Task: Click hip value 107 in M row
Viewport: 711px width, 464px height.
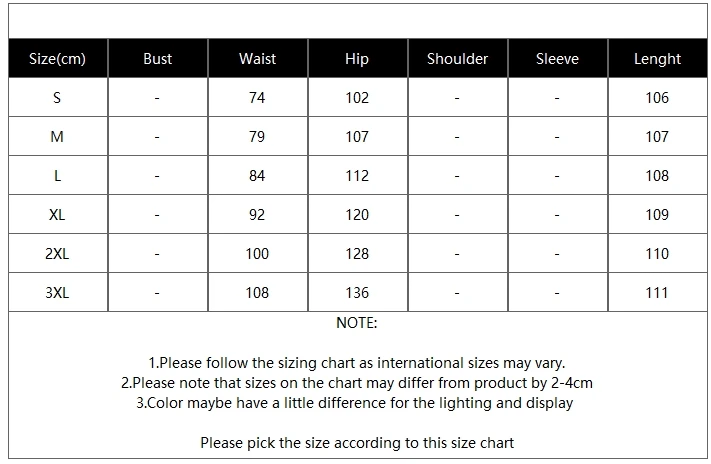Action: click(x=357, y=137)
